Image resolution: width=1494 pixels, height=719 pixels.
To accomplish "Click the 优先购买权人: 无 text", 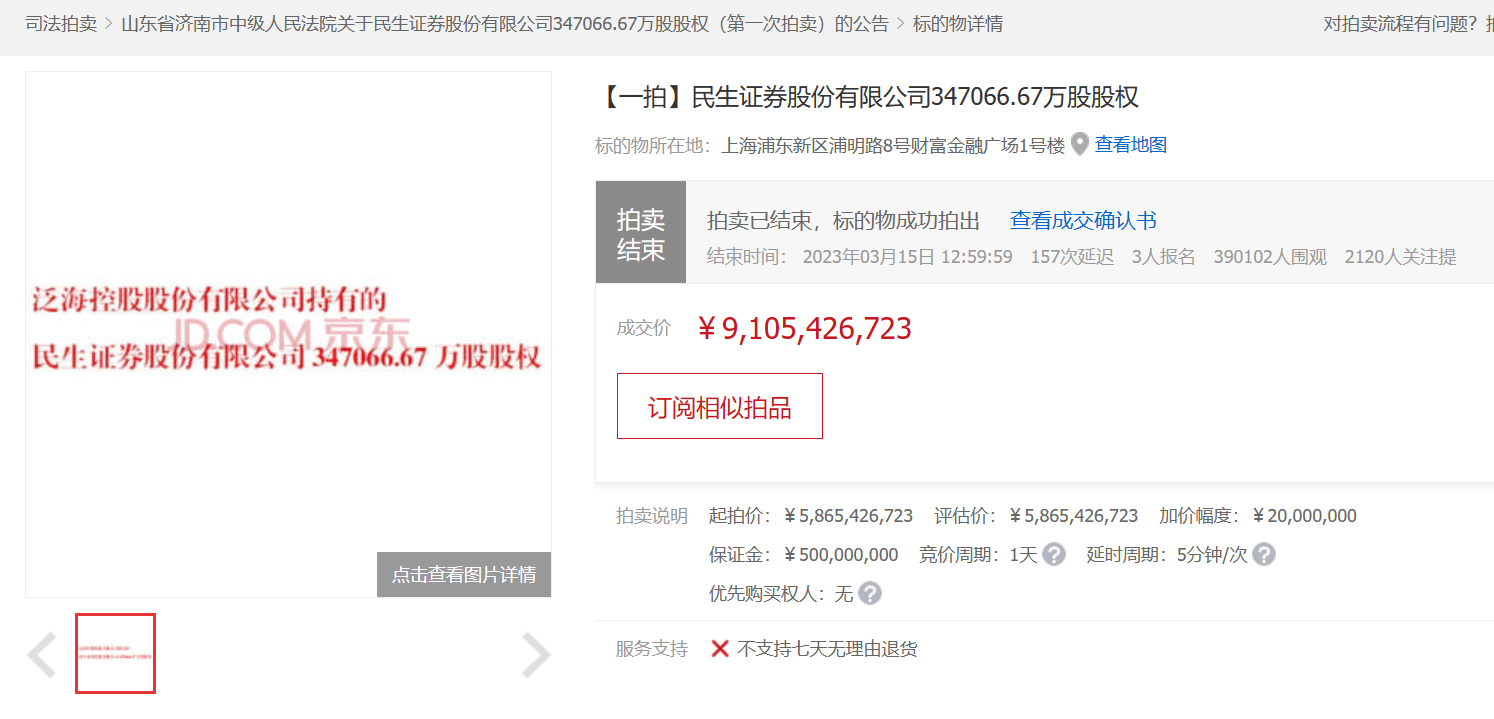I will point(782,594).
